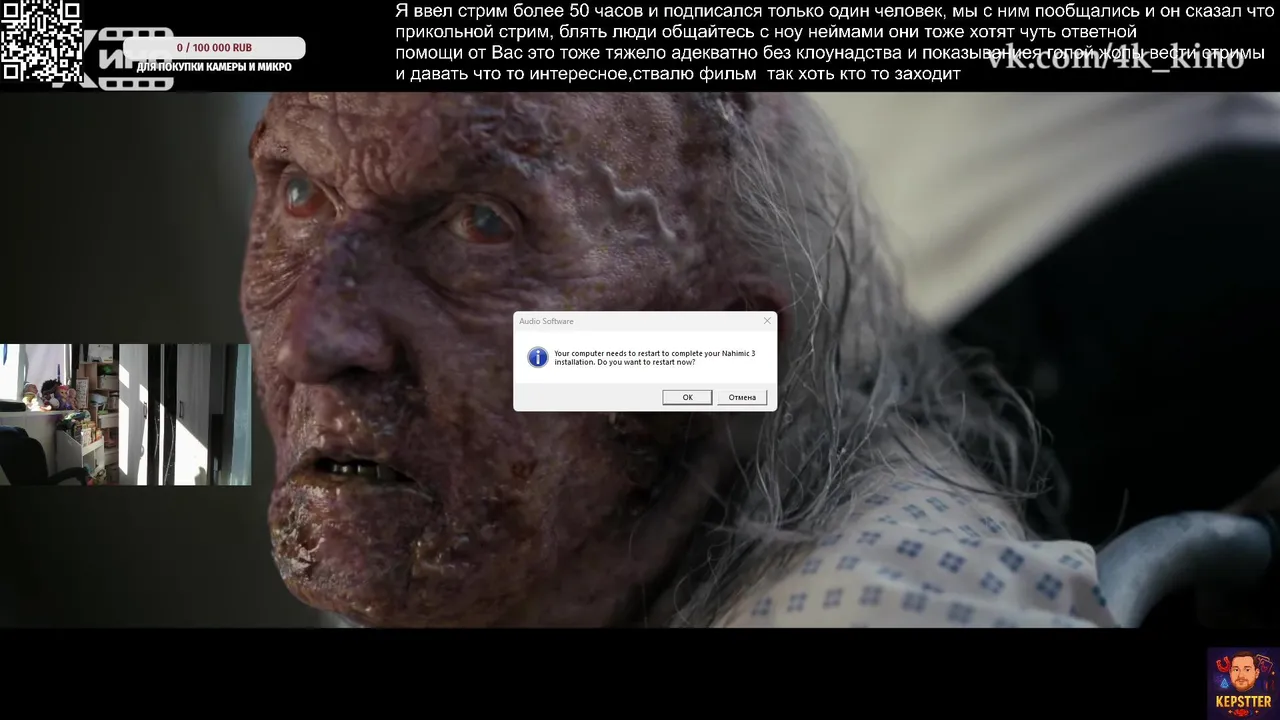Click the 'Your computer needs to restart' message

tap(655, 357)
